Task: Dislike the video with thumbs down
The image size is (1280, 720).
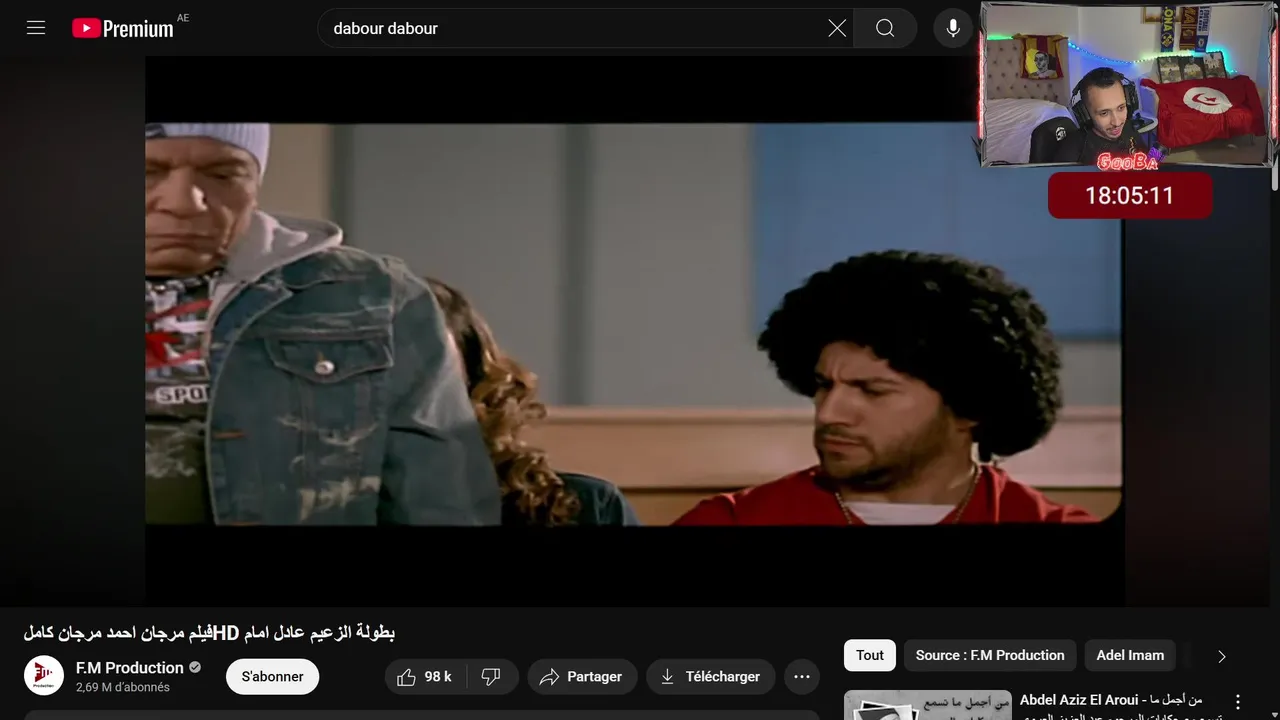Action: 491,677
